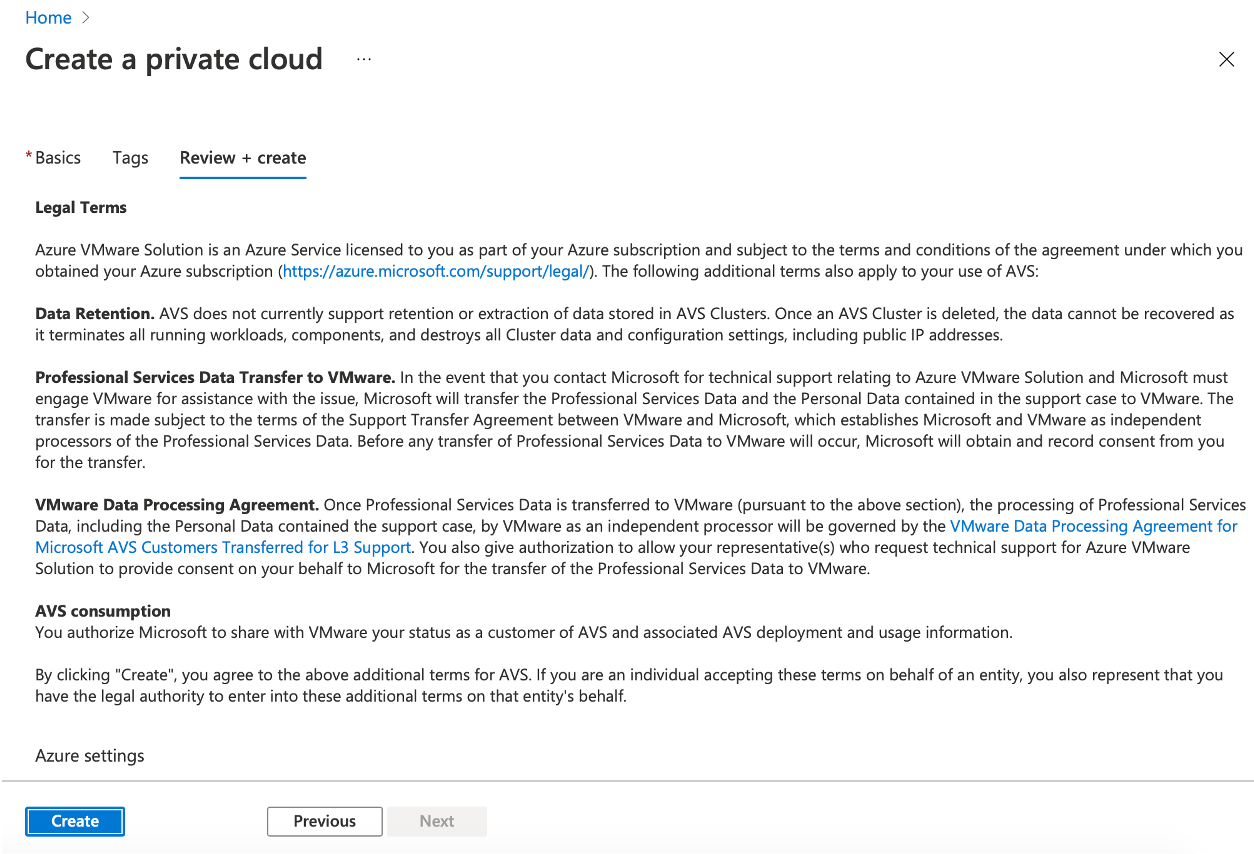Click the greyed-out Next button
Image resolution: width=1254 pixels, height=854 pixels.
(x=437, y=821)
